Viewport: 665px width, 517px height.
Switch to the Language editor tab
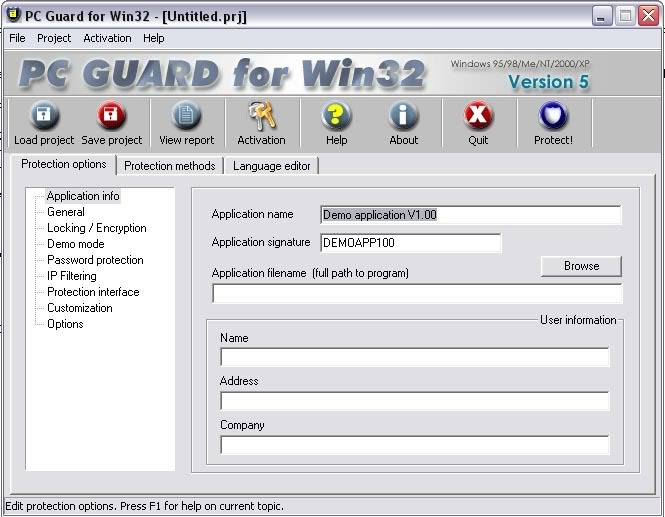point(271,166)
